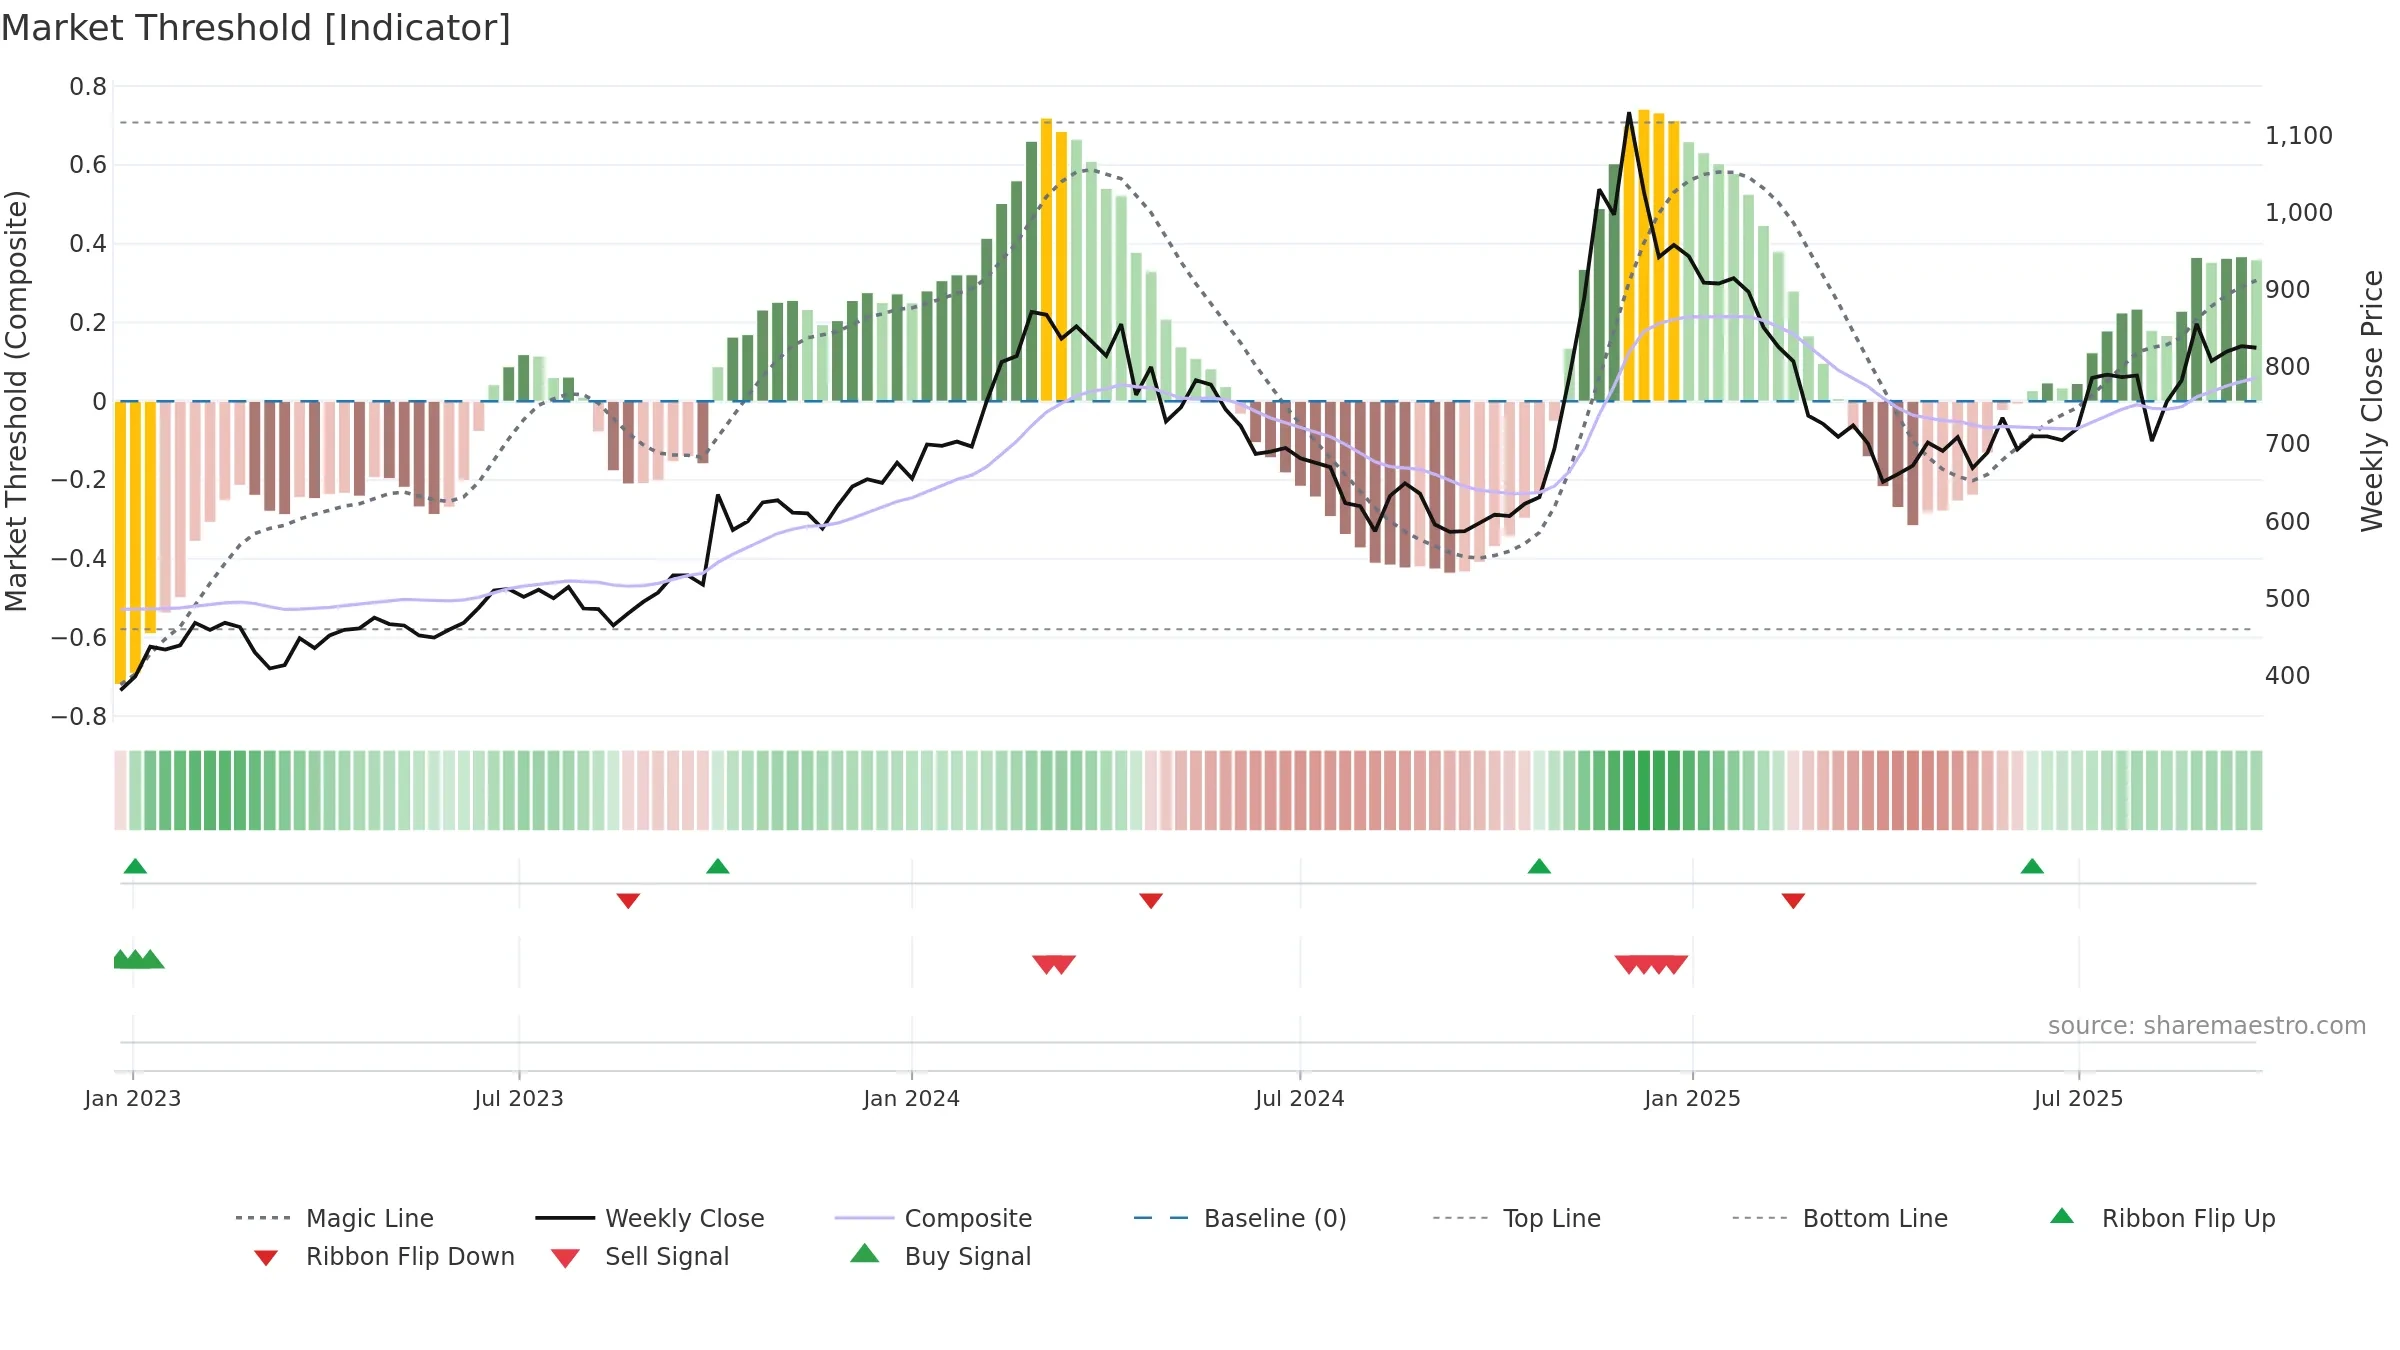The height and width of the screenshot is (1350, 2400).
Task: Click the yellow peak bars near Mar 2024
Action: [x=1054, y=260]
